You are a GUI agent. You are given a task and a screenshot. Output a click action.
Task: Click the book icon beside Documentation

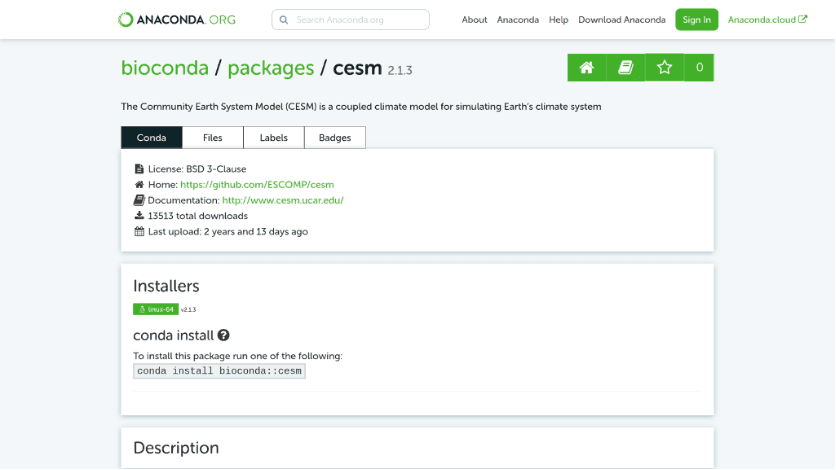coord(139,200)
